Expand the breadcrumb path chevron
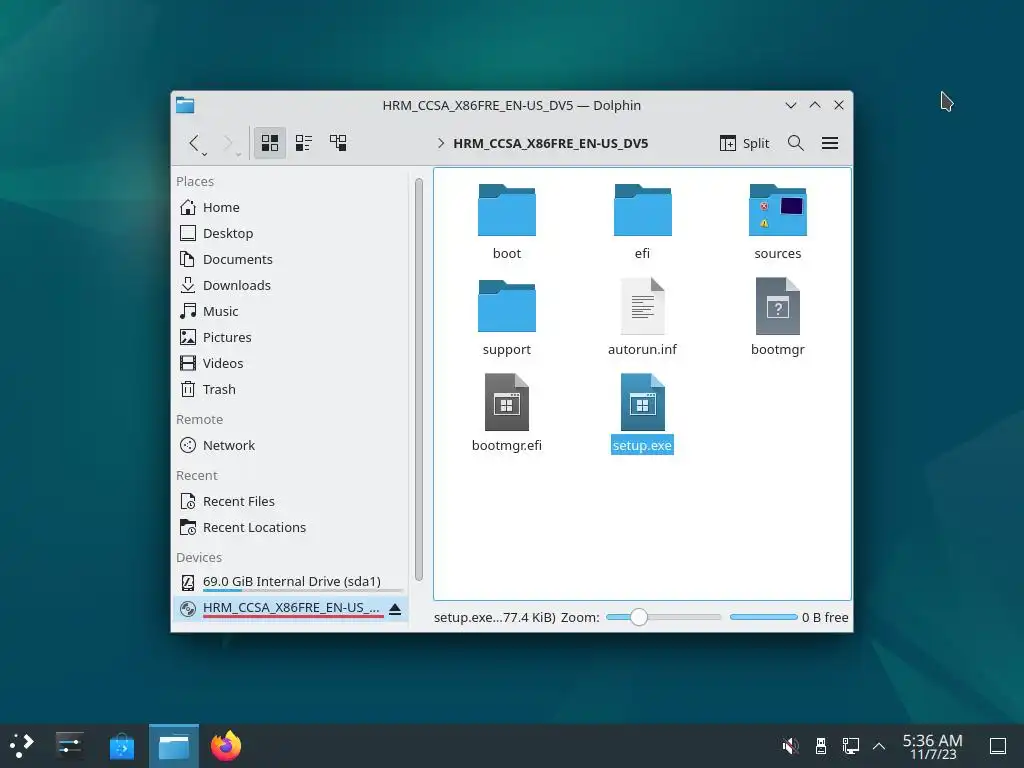This screenshot has height=768, width=1024. click(x=441, y=143)
